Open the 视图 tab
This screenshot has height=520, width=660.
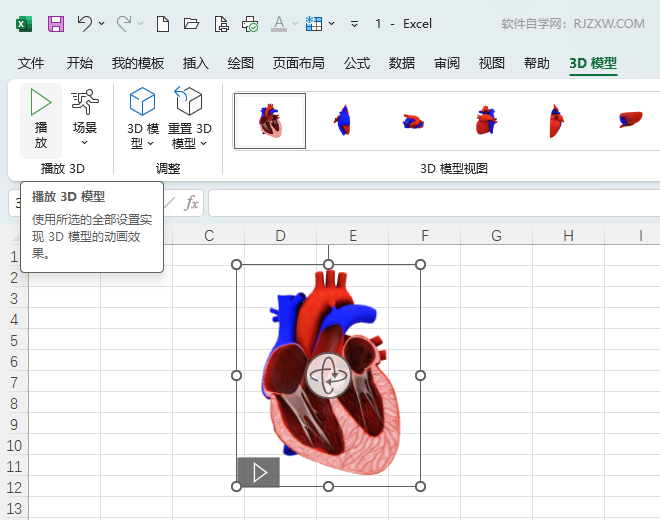point(492,63)
